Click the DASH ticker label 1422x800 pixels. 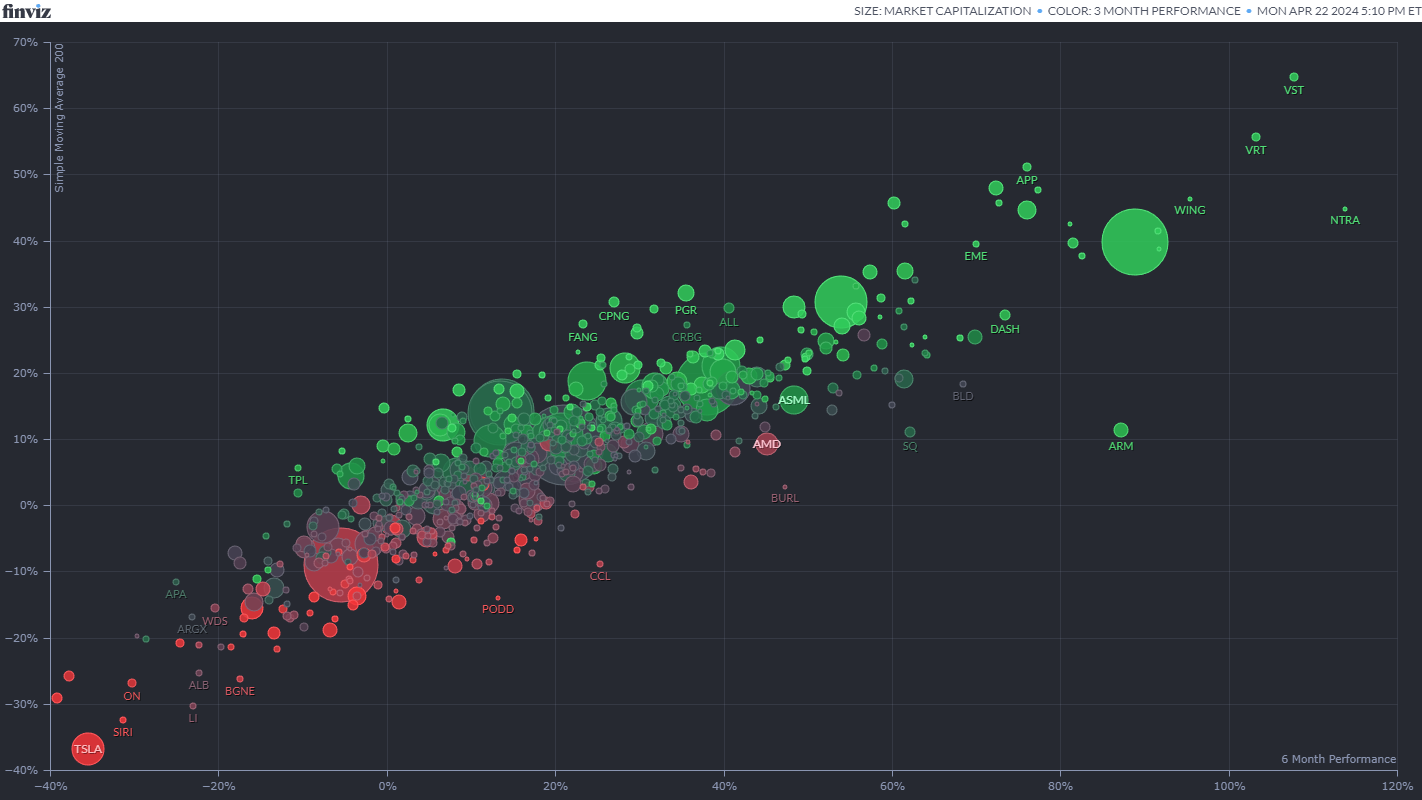1005,329
